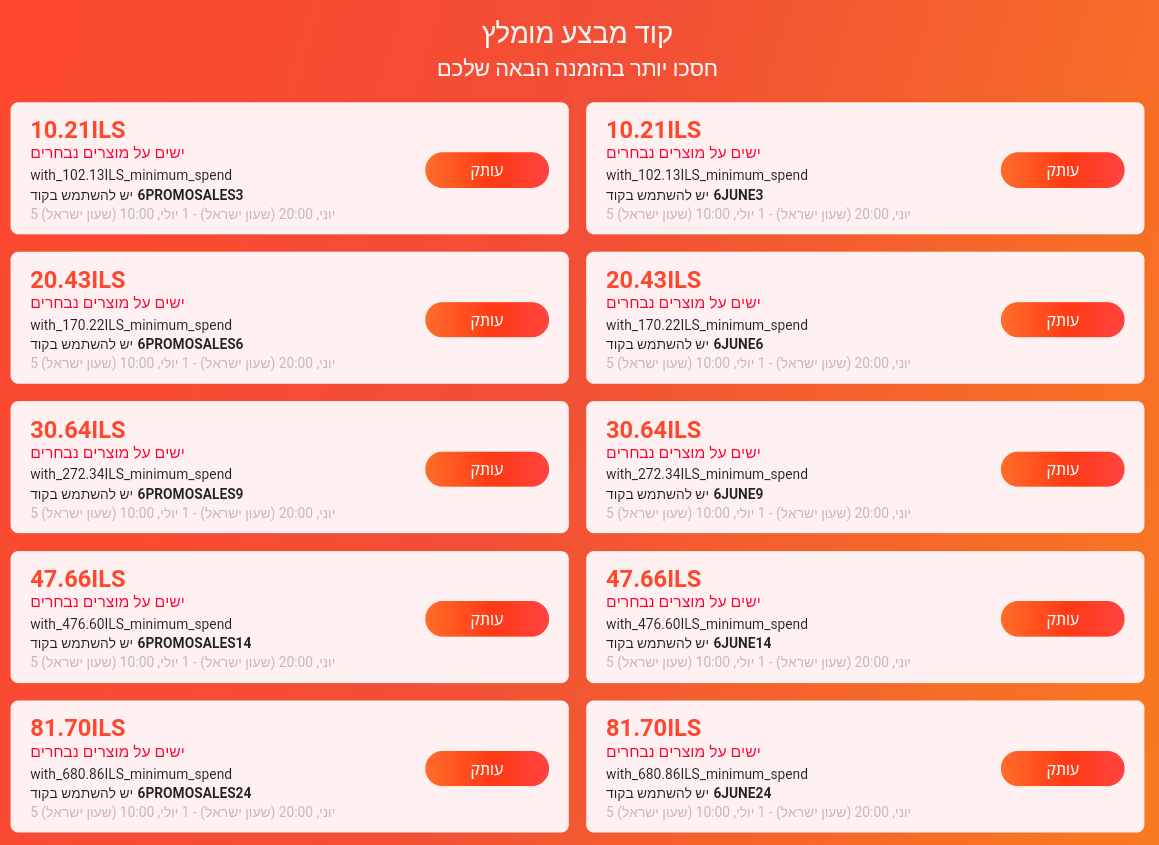
Task: Copy the 6PROMOSALES9 promo code
Action: pos(487,469)
